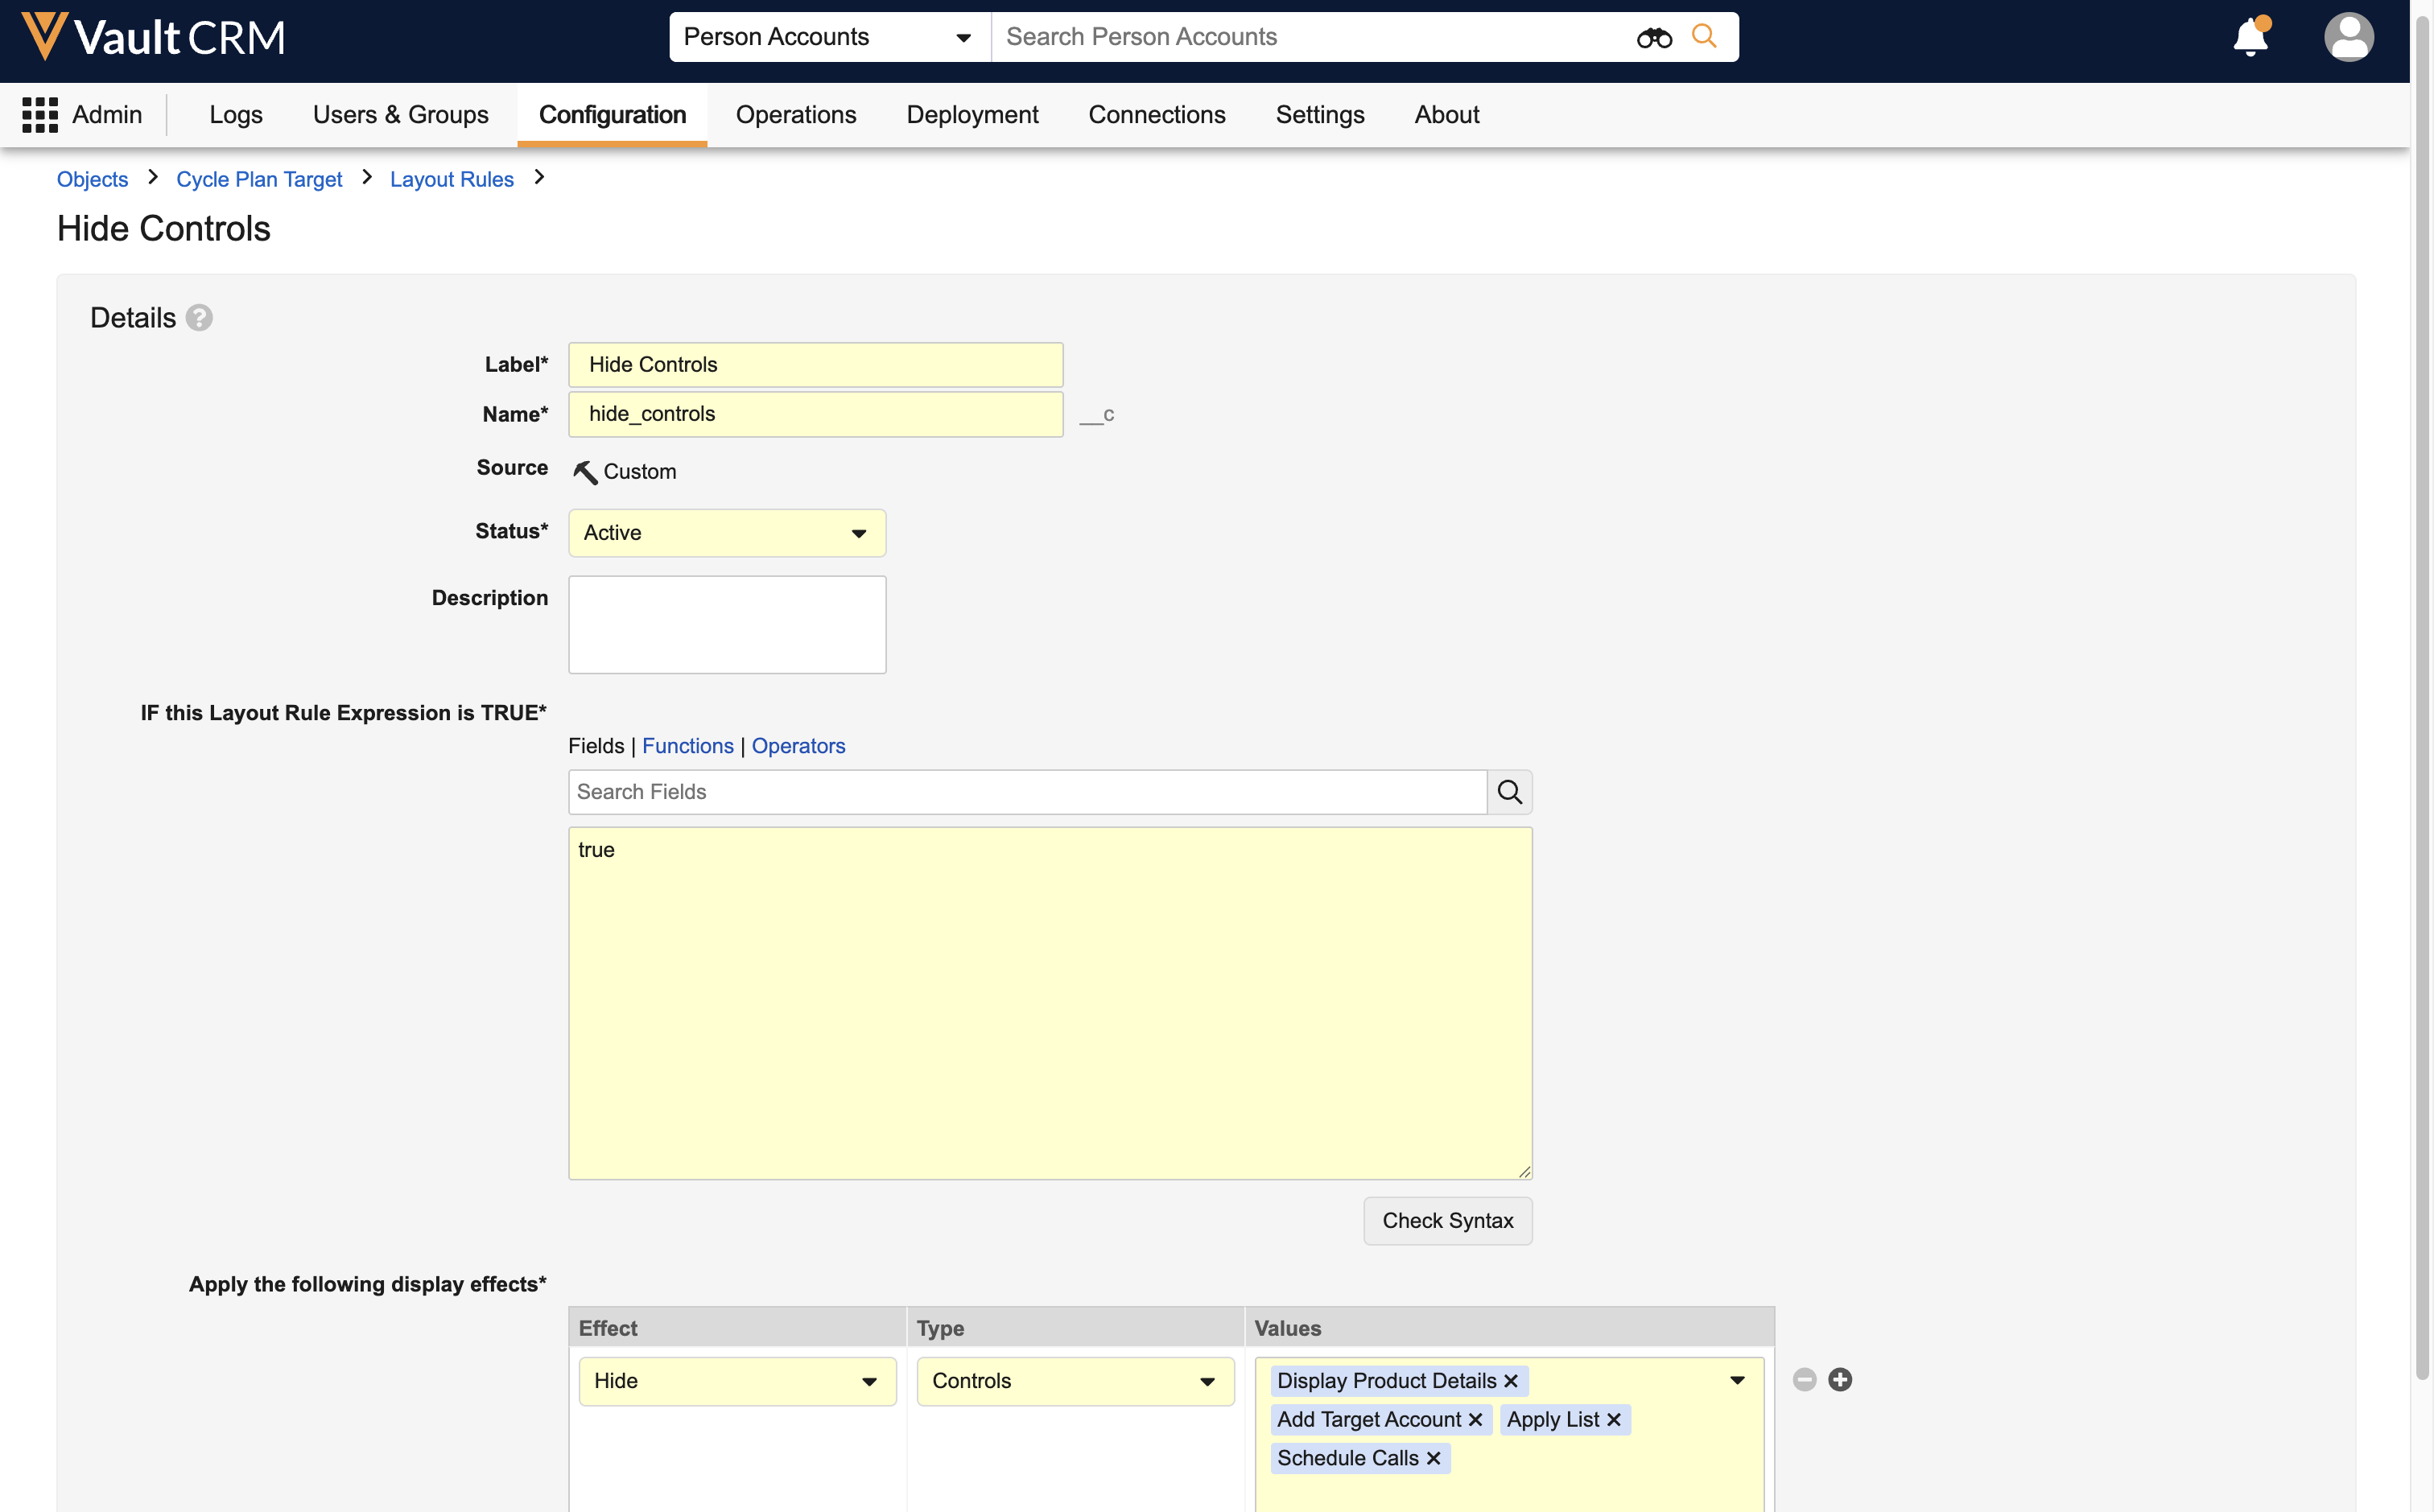This screenshot has width=2434, height=1512.
Task: Open the Connections tab
Action: coord(1157,115)
